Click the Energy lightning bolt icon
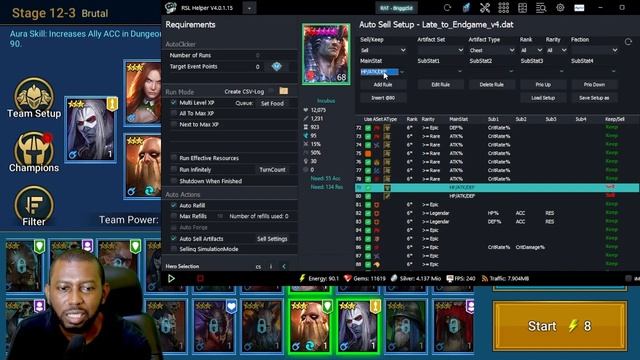640x360 pixels. point(302,278)
